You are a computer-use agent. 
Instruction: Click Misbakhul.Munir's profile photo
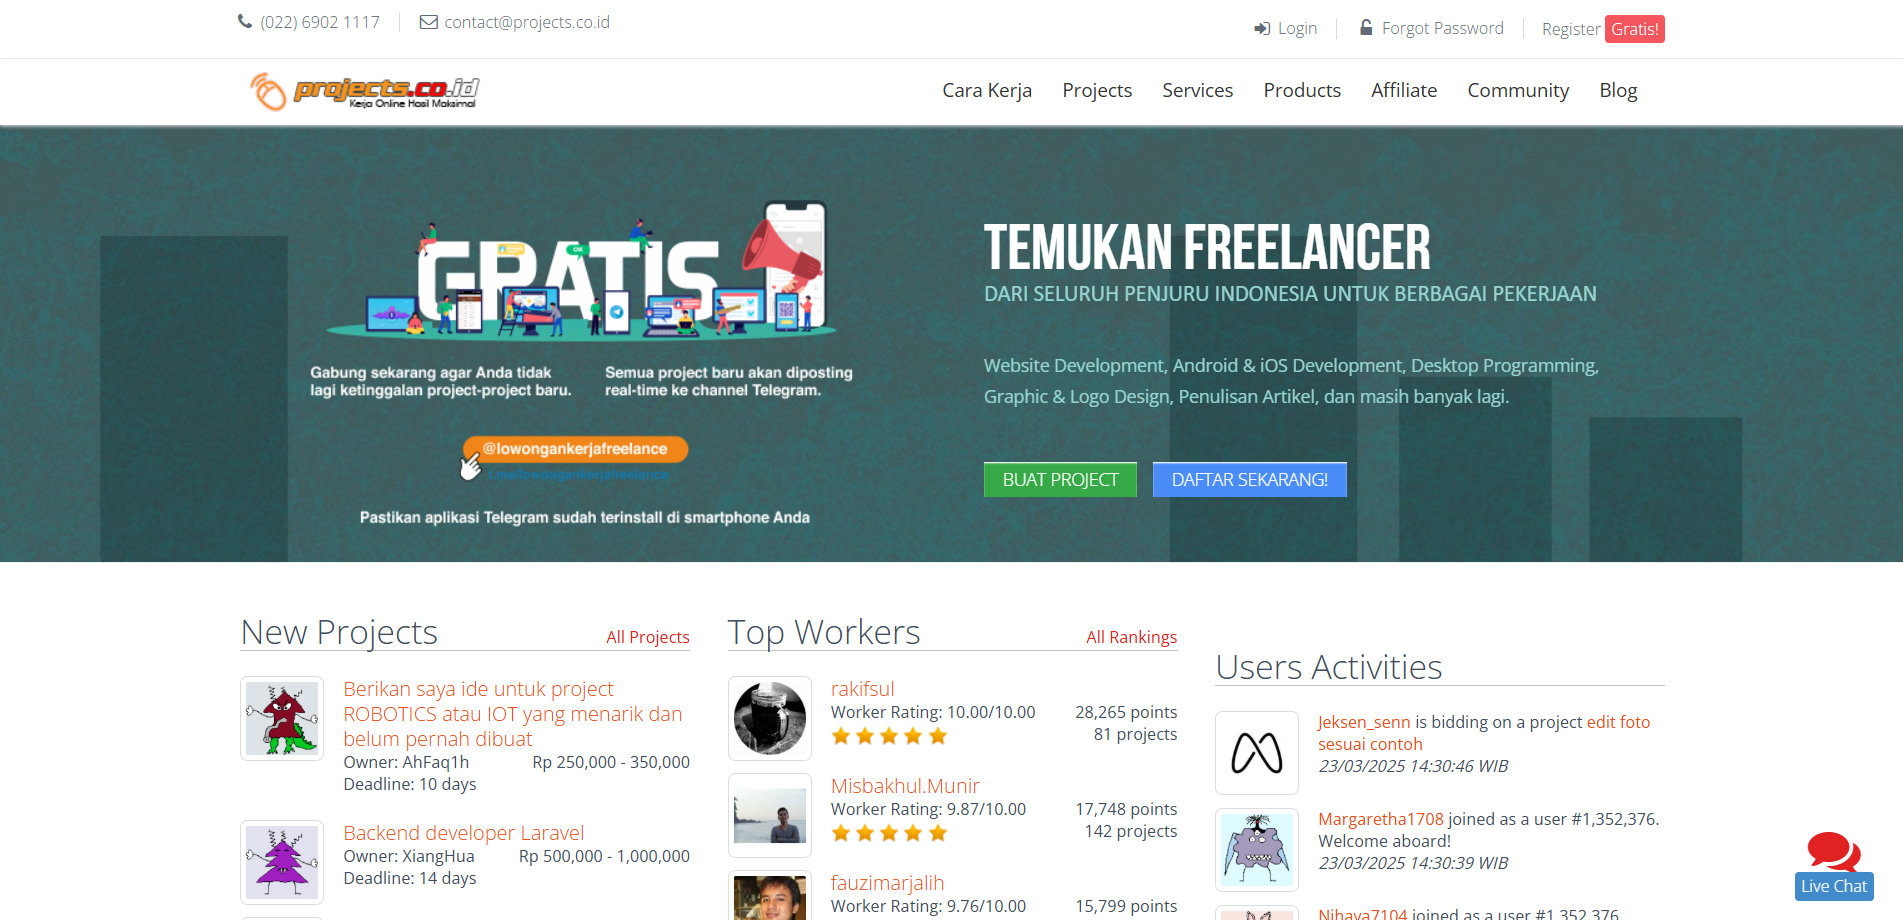point(769,815)
